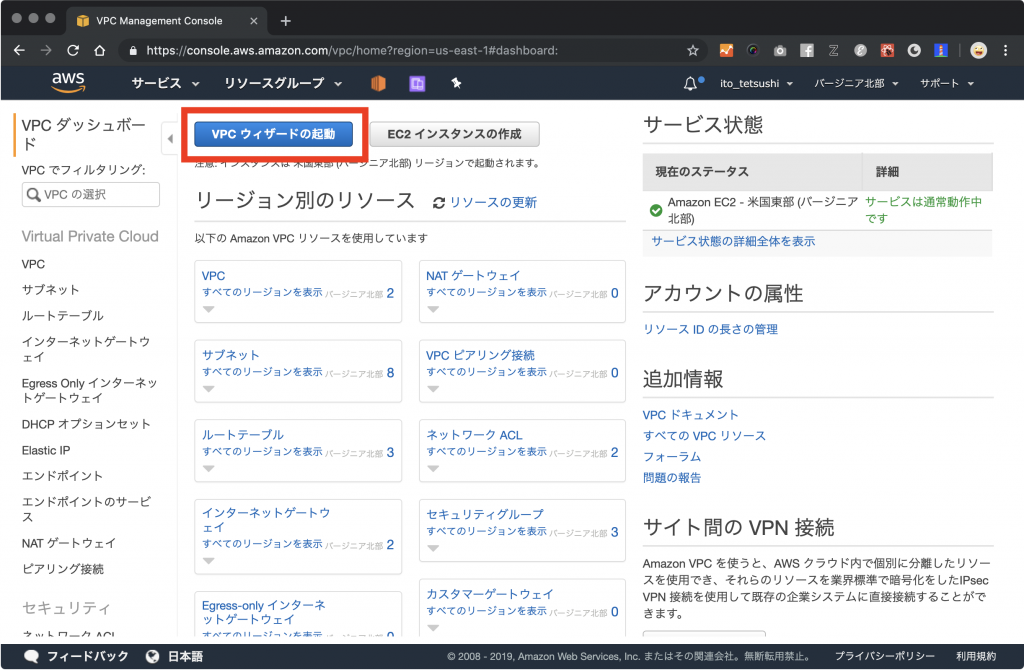This screenshot has height=670, width=1024.
Task: Go back with the browser back arrow
Action: [x=19, y=50]
